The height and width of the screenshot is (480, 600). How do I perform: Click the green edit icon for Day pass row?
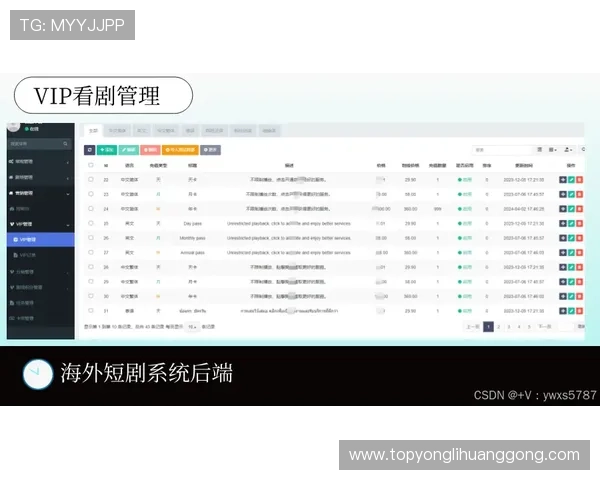[x=571, y=224]
